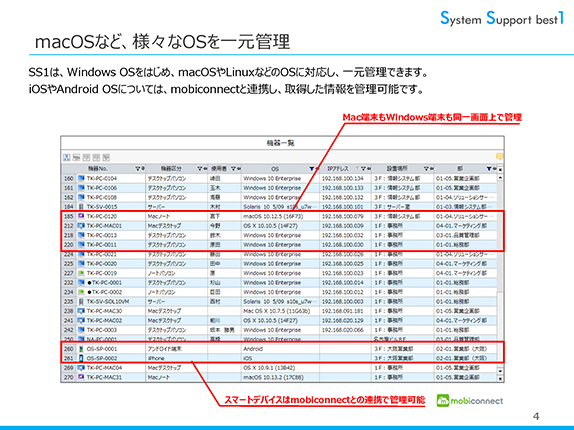The image size is (574, 430).
Task: Select the iPhone device type cell
Action: (x=176, y=358)
